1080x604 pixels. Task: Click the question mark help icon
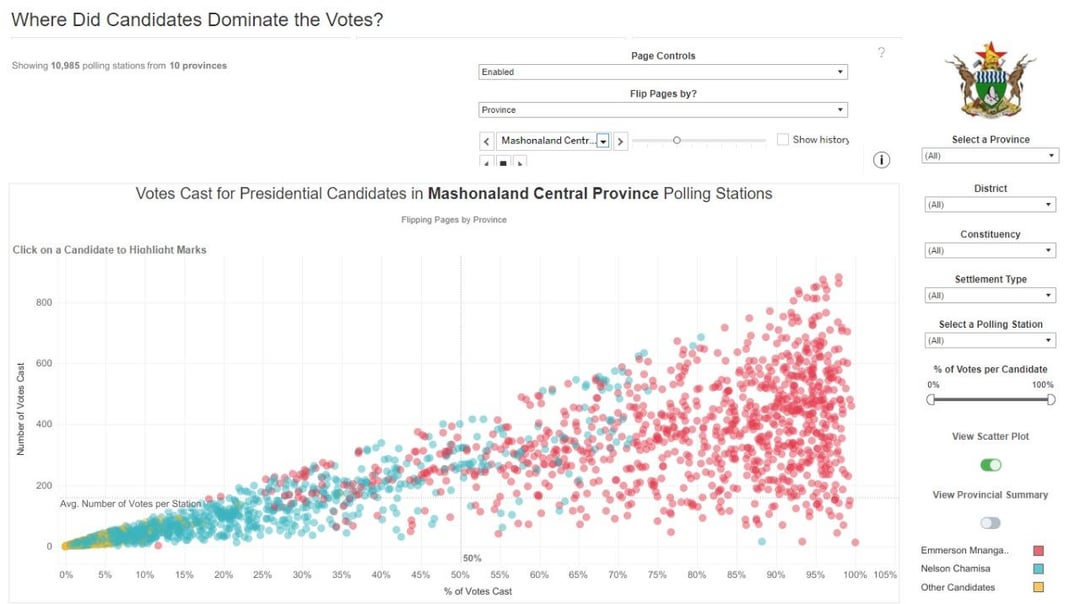(881, 52)
